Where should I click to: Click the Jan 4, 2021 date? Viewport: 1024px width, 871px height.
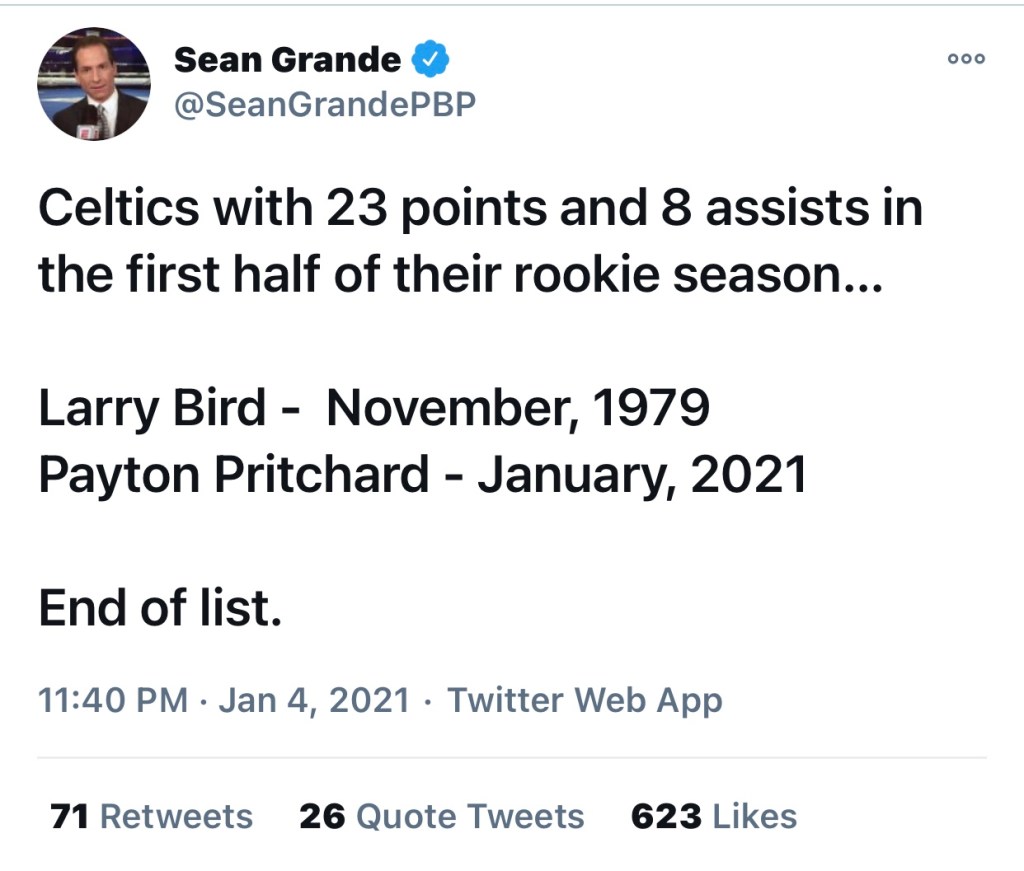click(x=313, y=699)
